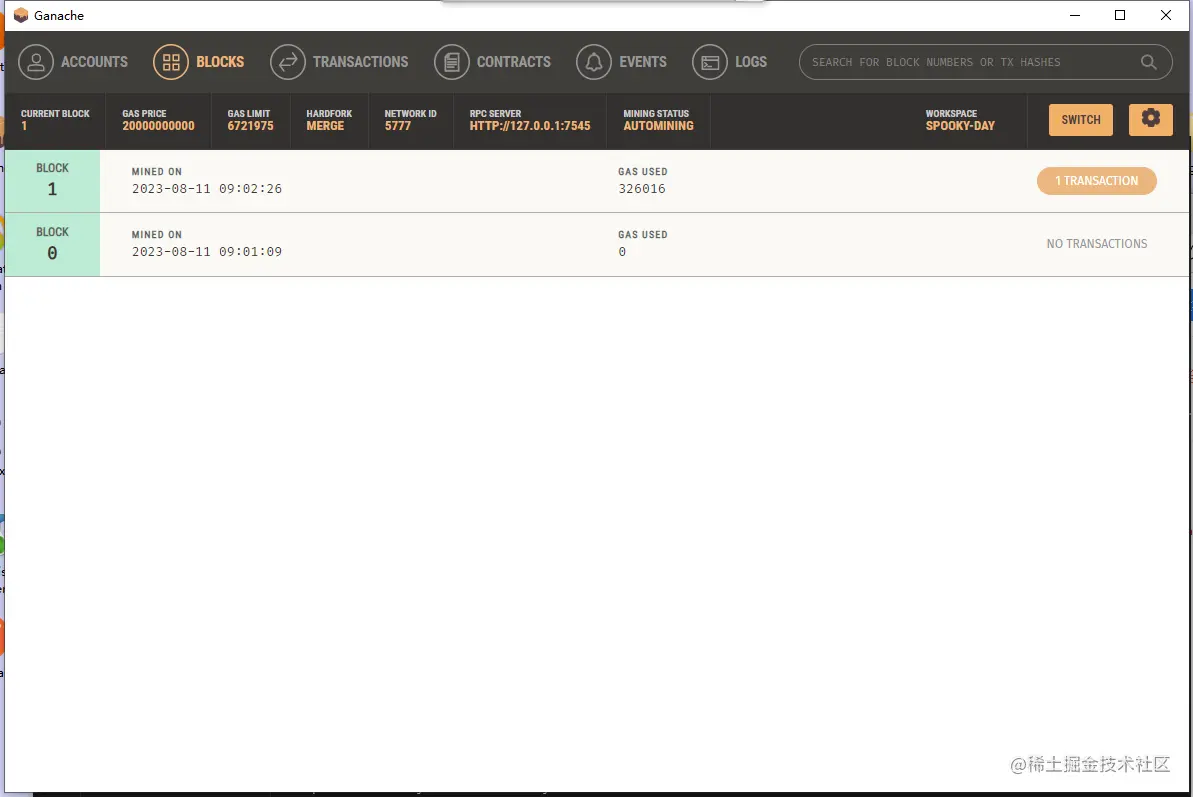This screenshot has height=797, width=1193.
Task: Click the SWITCH workspace button
Action: pyautogui.click(x=1080, y=119)
